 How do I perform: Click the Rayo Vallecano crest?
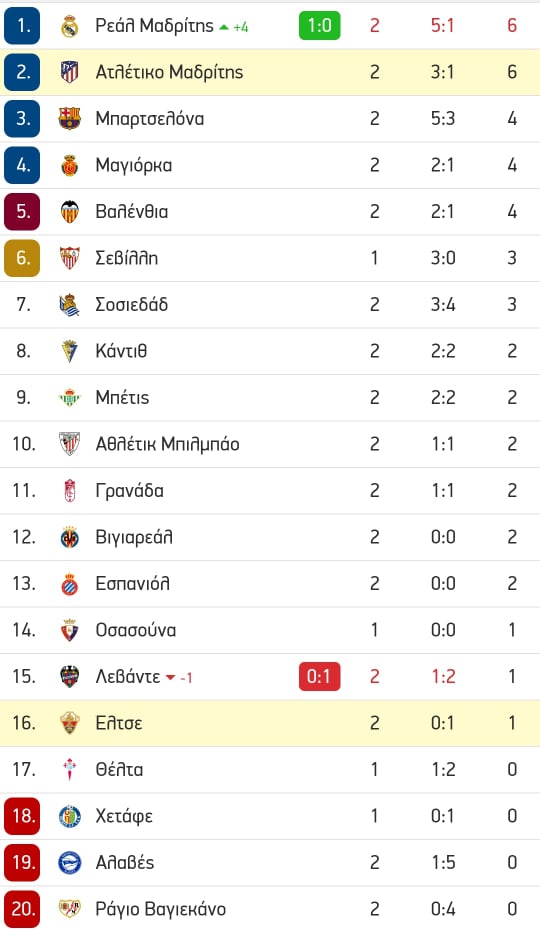(69, 909)
